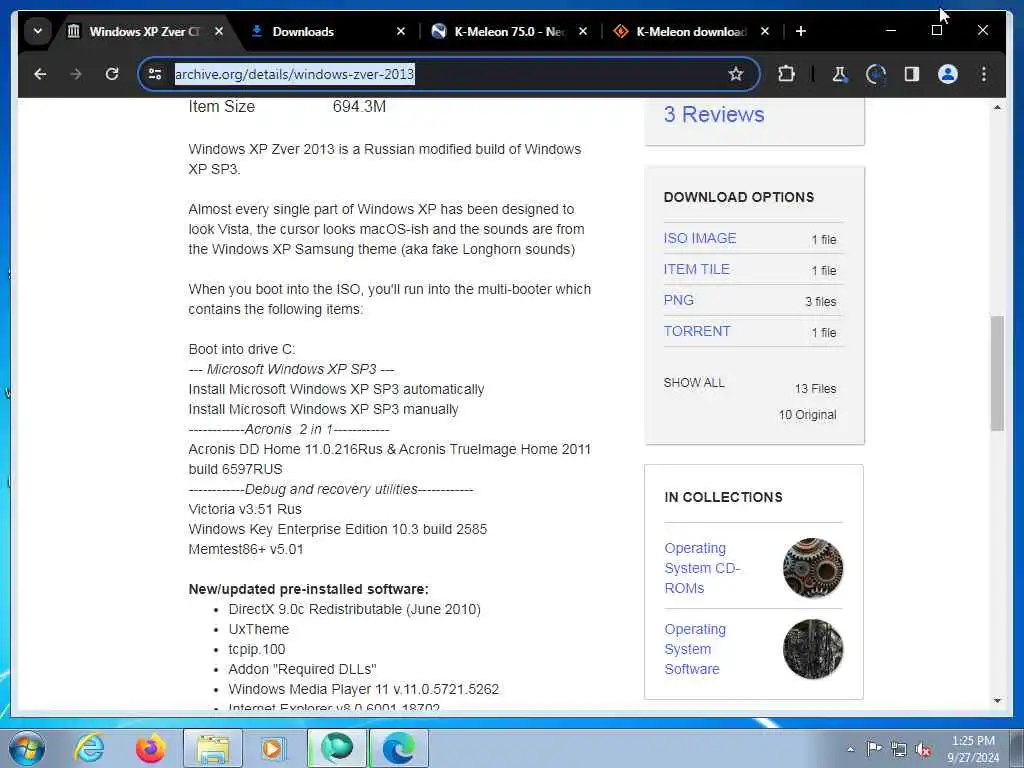1024x768 pixels.
Task: Click the 'Memtest86+ v5.01' line
Action: 246,549
